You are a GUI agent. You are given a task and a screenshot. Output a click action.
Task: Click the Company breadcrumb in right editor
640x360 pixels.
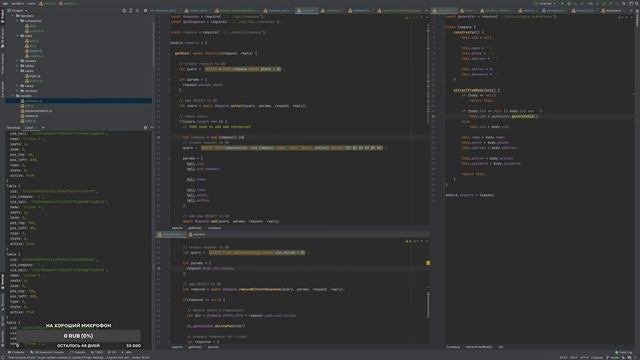[x=453, y=347]
